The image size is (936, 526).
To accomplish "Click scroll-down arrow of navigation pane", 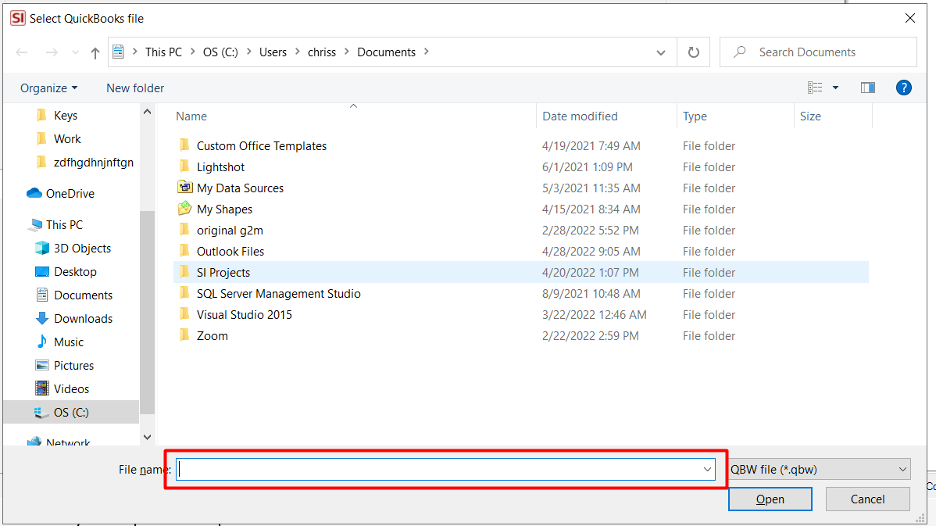I will coord(147,437).
